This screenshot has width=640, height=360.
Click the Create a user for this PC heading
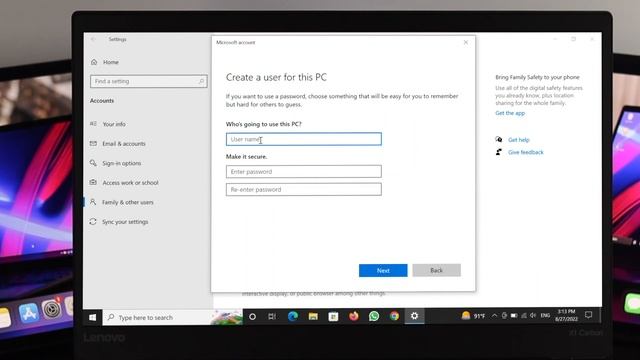[276, 77]
